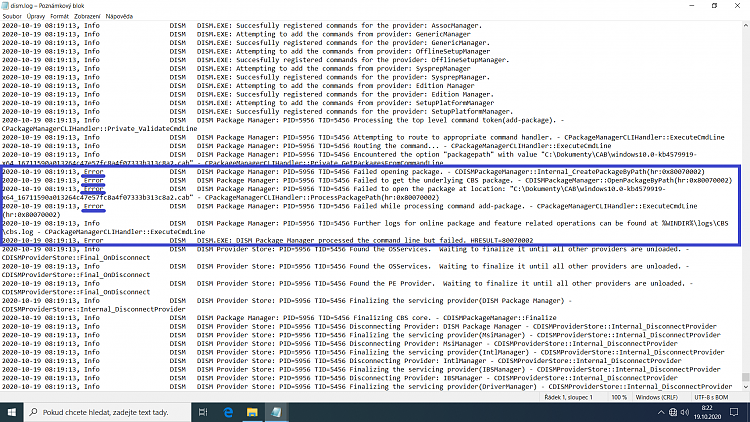Click 'Failed to get the underlying CBS package' line
The width and height of the screenshot is (750, 422).
click(367, 180)
